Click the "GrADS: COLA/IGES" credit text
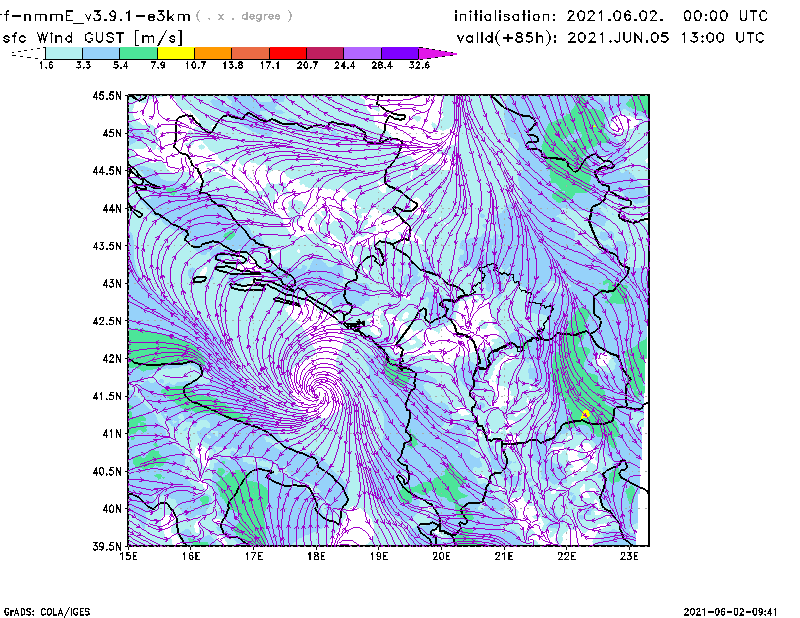The width and height of the screenshot is (800, 618). coord(46,612)
